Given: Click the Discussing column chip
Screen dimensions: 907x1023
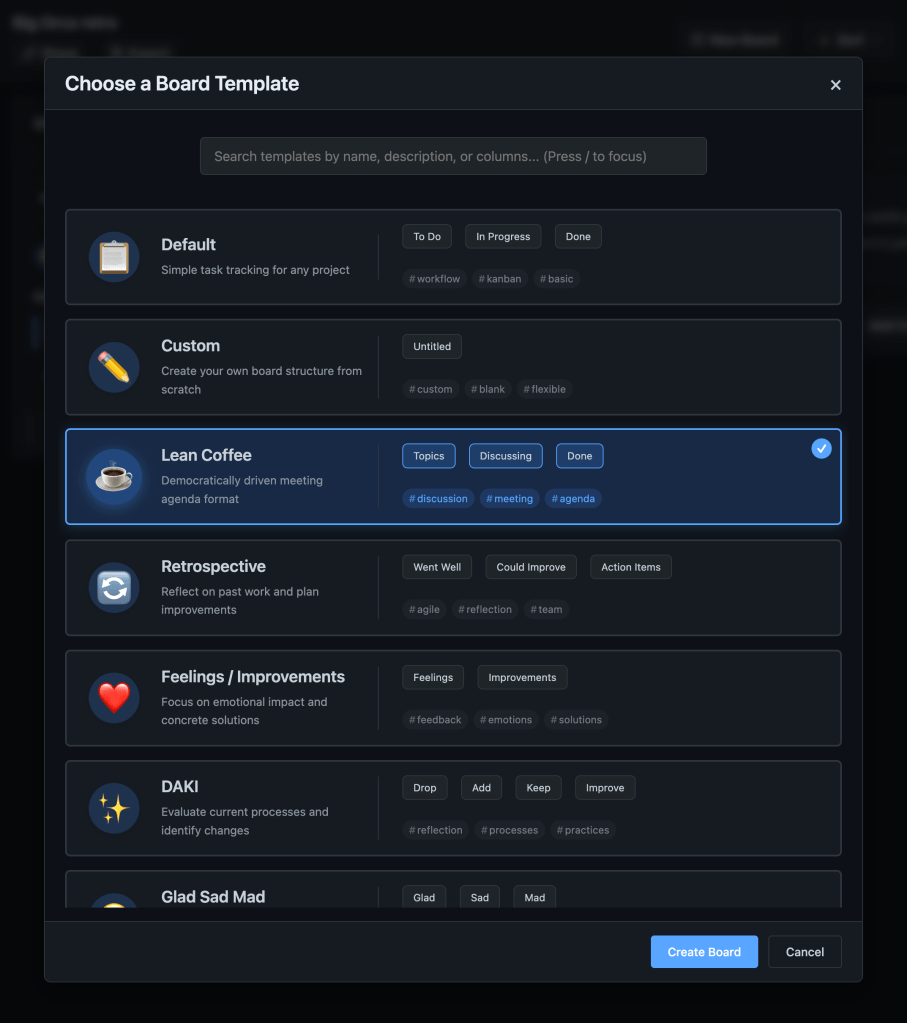Looking at the screenshot, I should click(x=505, y=456).
